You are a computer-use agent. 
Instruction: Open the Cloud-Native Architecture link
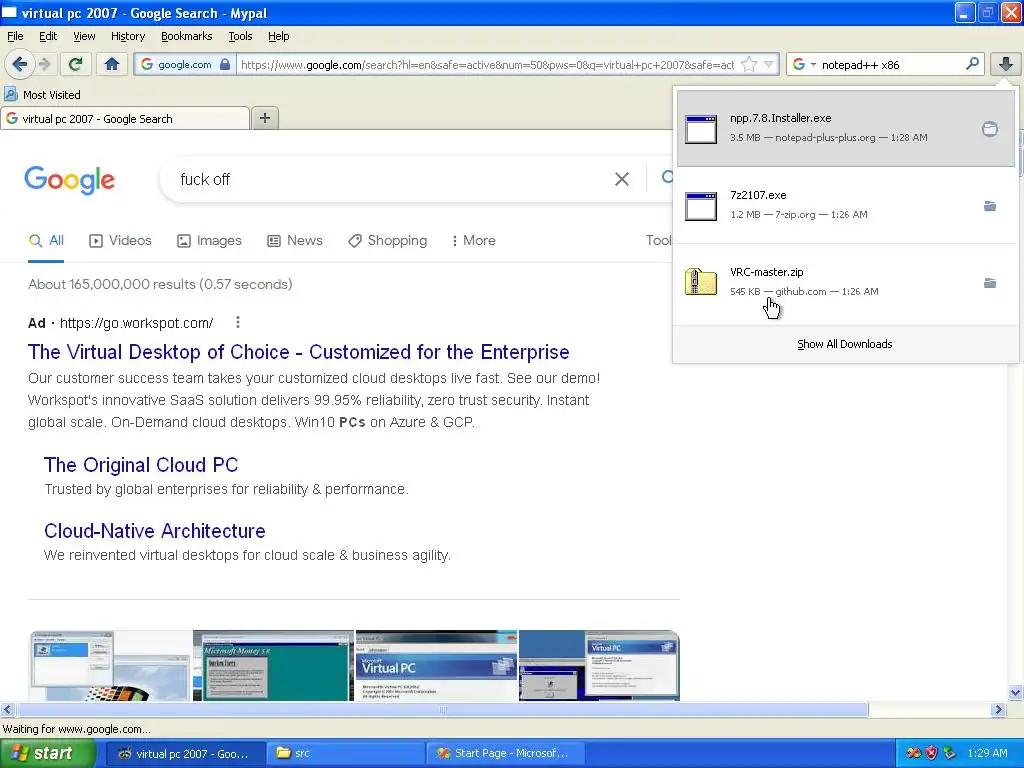(155, 531)
